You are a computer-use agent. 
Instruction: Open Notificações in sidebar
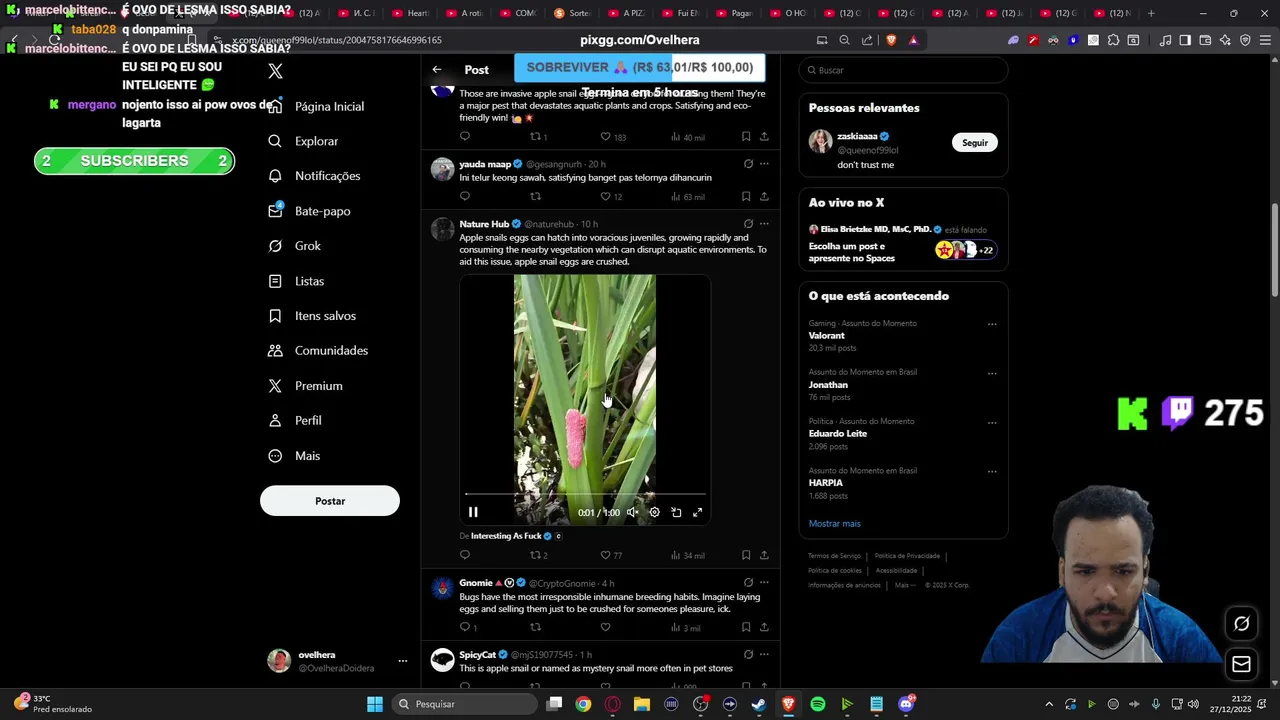click(314, 176)
